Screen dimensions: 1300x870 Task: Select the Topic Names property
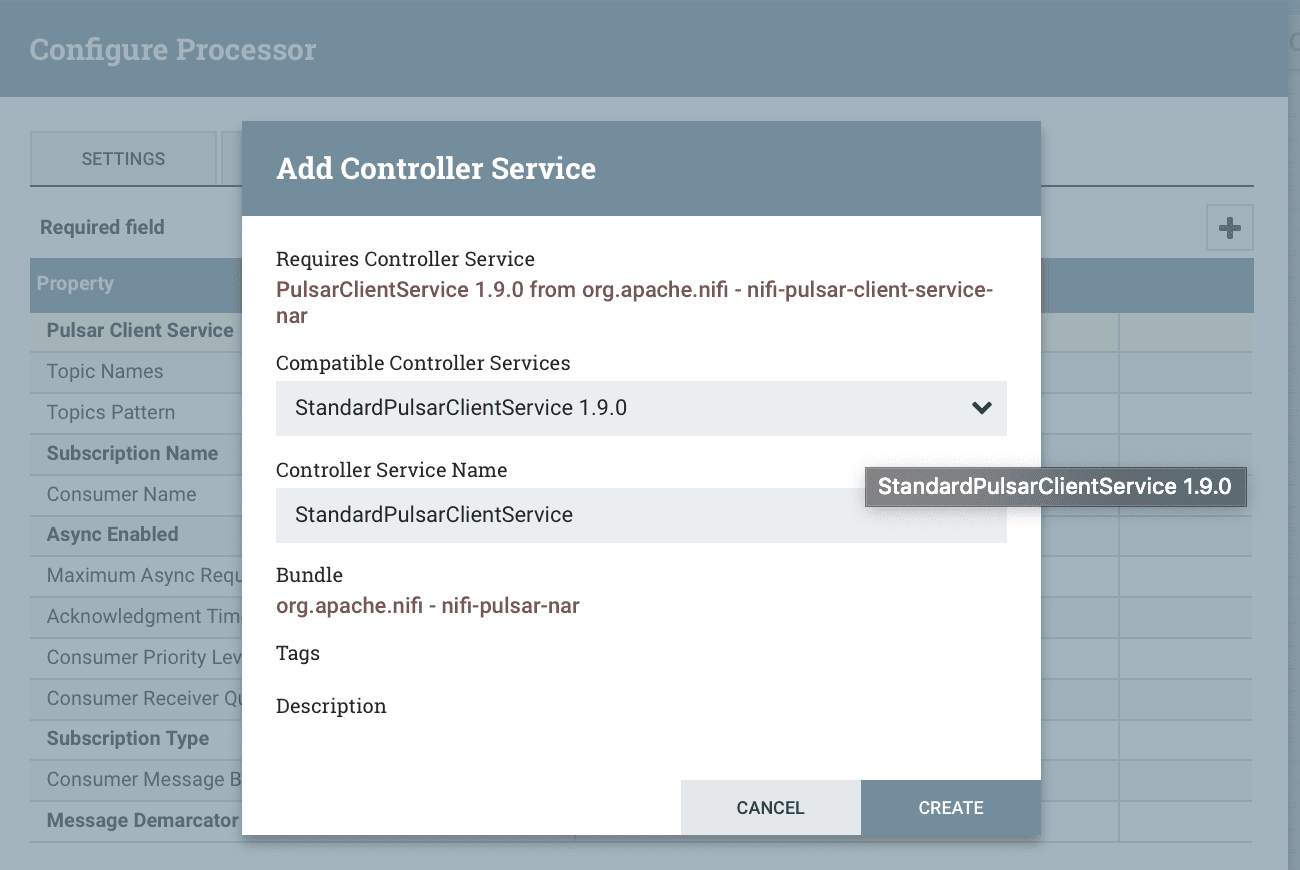(105, 372)
